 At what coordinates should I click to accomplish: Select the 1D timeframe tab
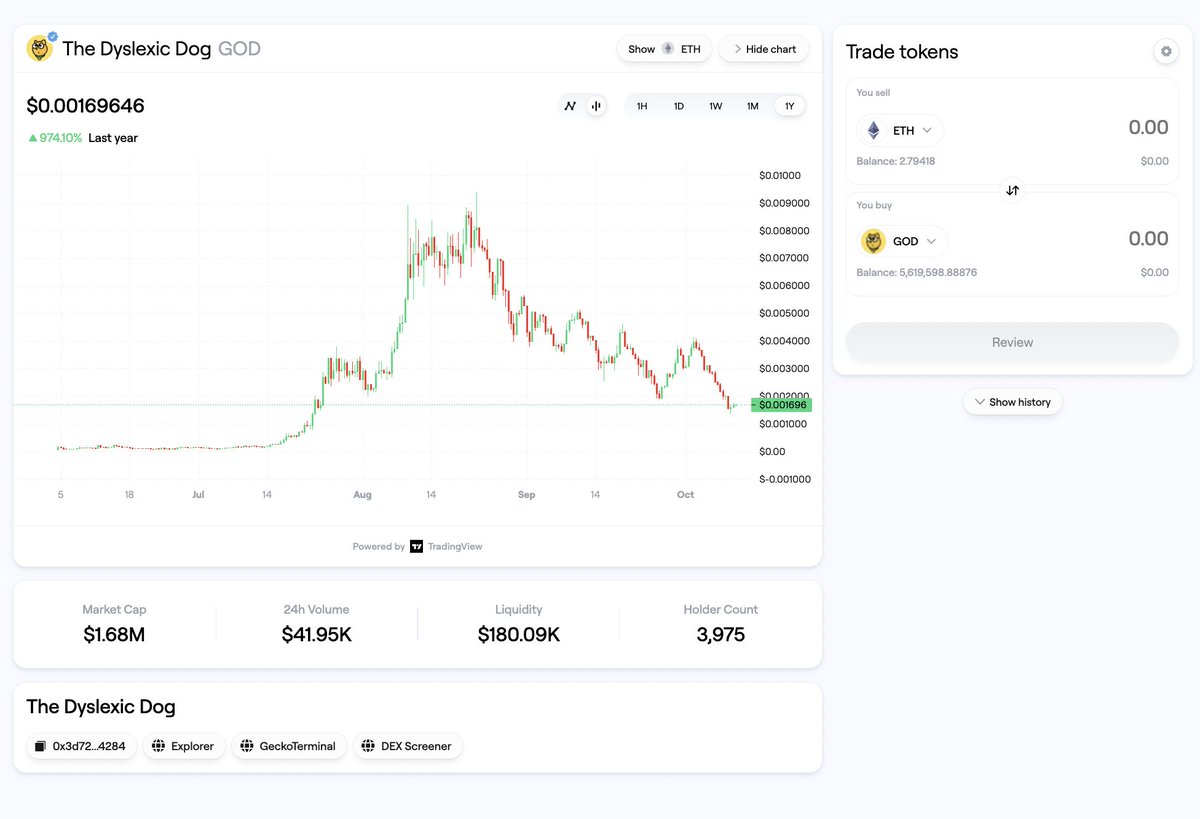point(679,106)
